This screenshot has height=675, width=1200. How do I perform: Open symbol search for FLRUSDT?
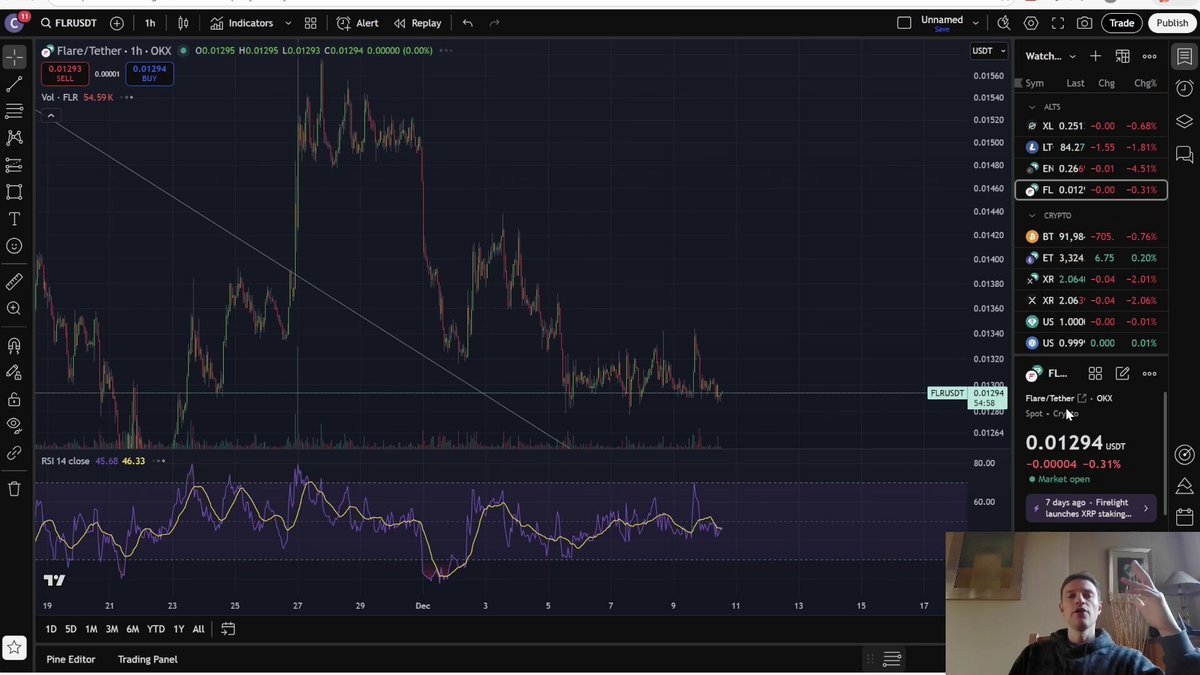[x=70, y=23]
